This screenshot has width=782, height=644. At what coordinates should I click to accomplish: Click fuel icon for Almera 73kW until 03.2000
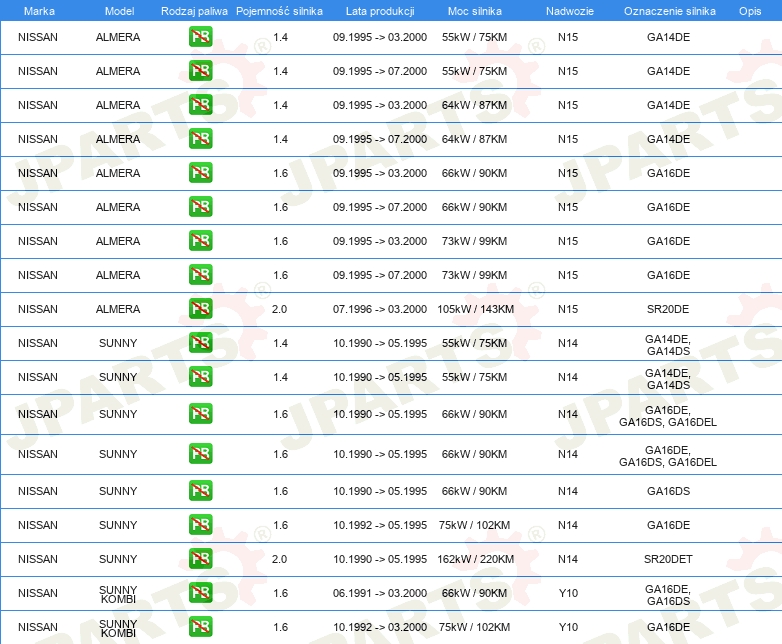[200, 240]
